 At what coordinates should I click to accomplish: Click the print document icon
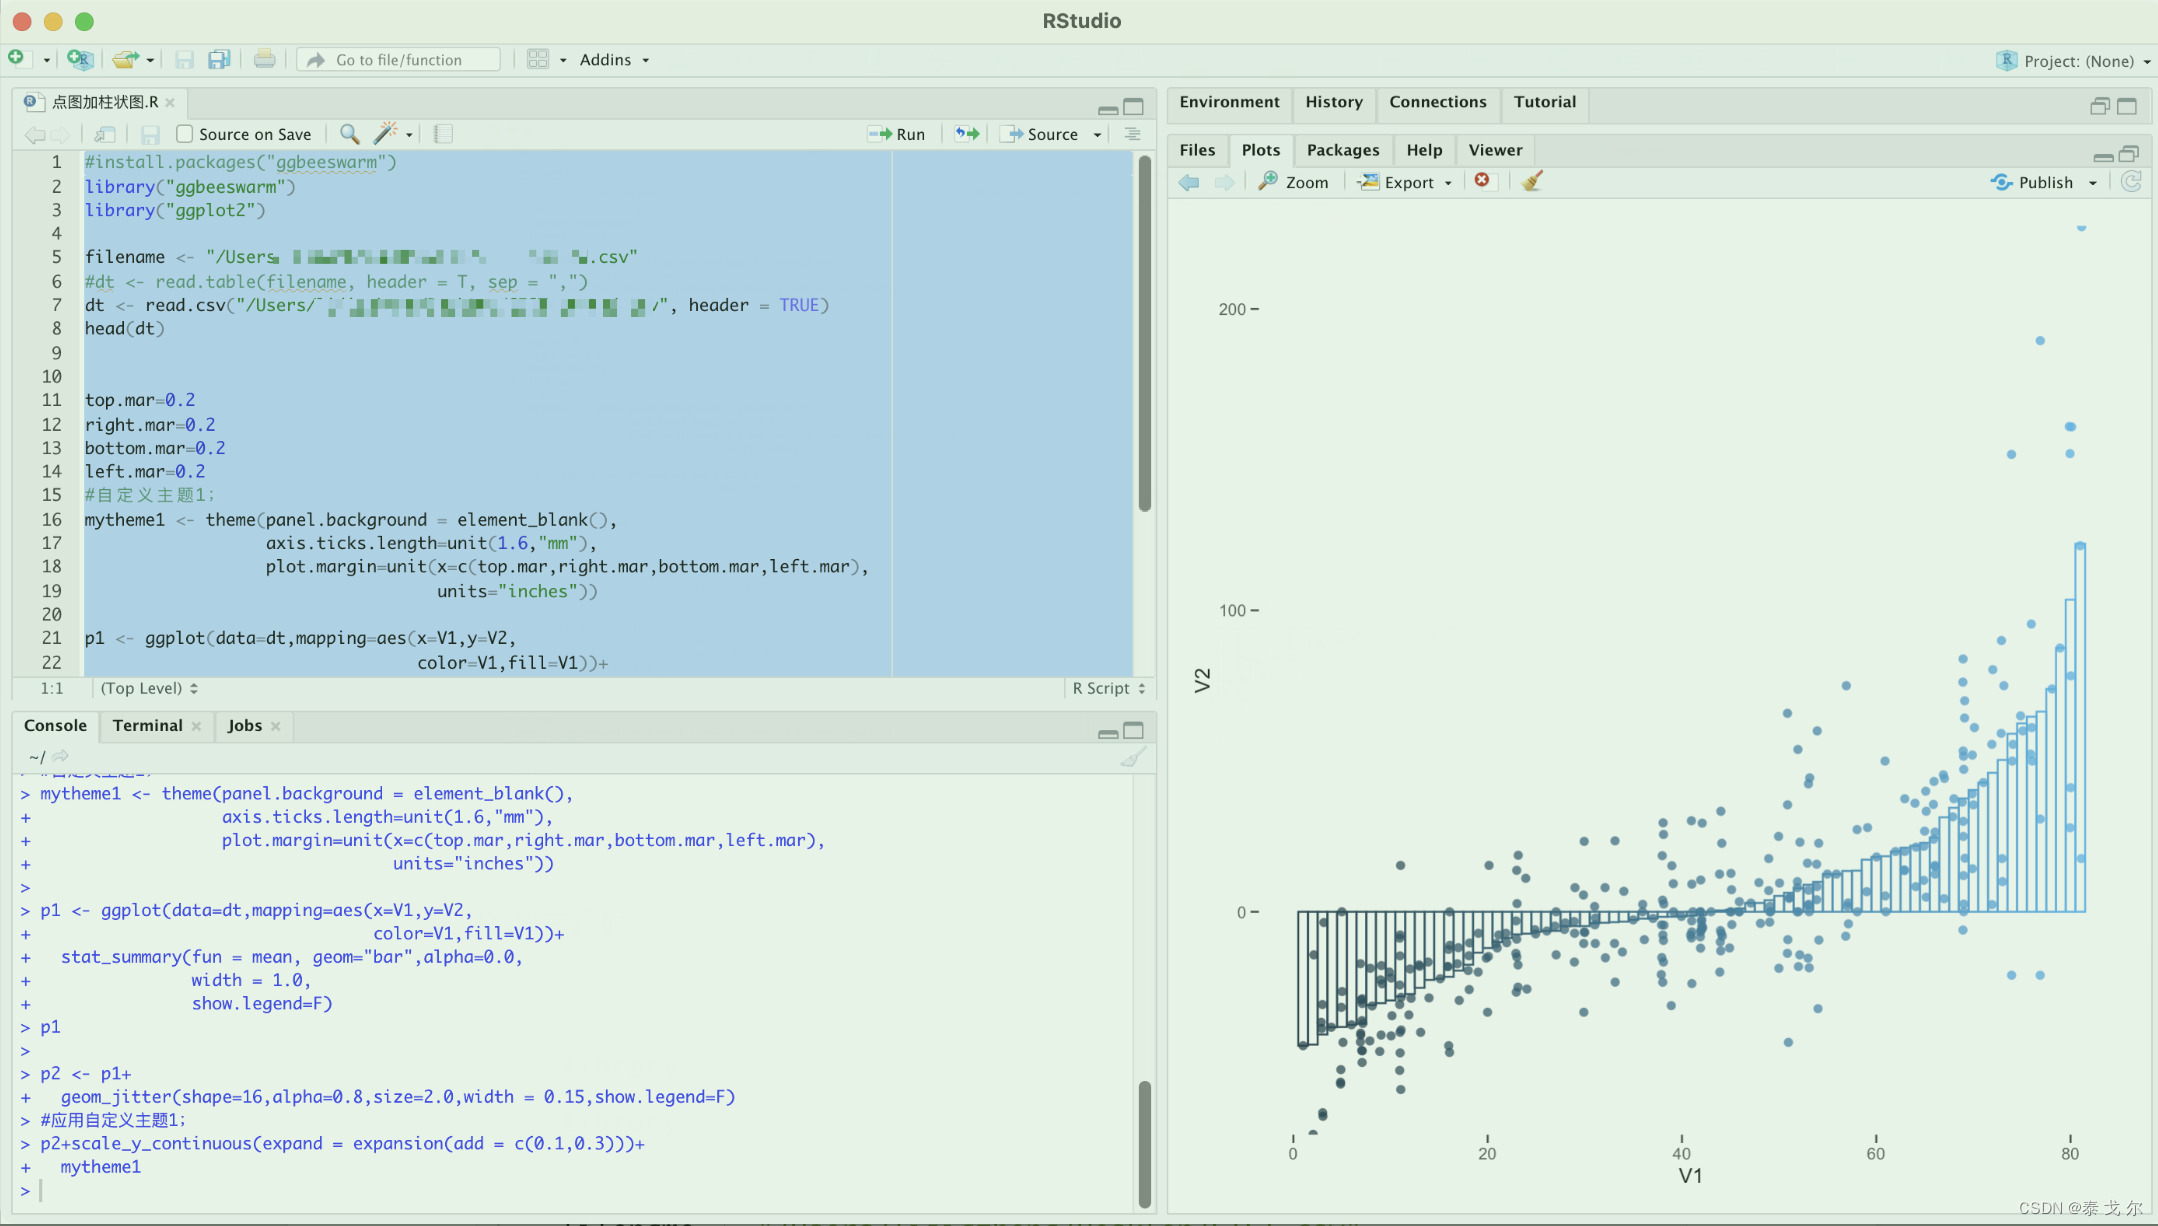(x=264, y=60)
